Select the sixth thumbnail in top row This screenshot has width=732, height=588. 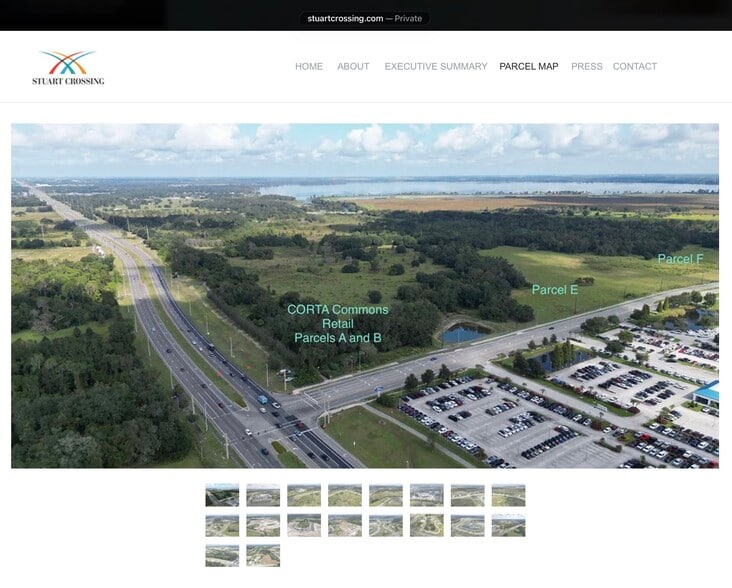pyautogui.click(x=426, y=495)
